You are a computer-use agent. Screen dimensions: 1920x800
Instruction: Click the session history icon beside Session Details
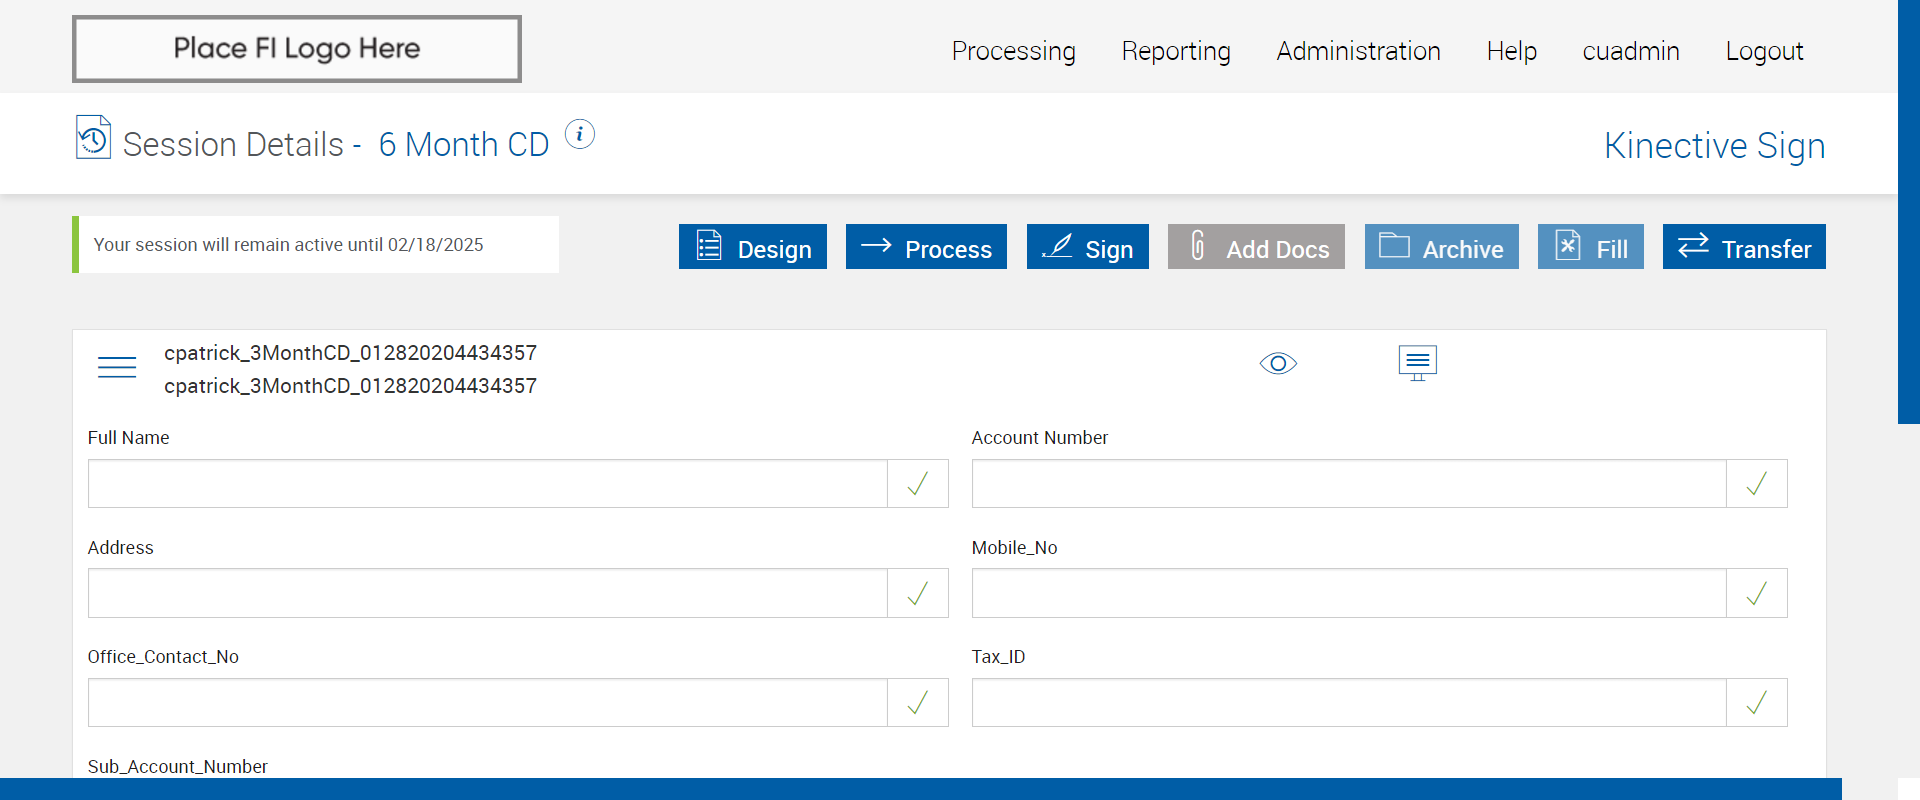click(93, 138)
